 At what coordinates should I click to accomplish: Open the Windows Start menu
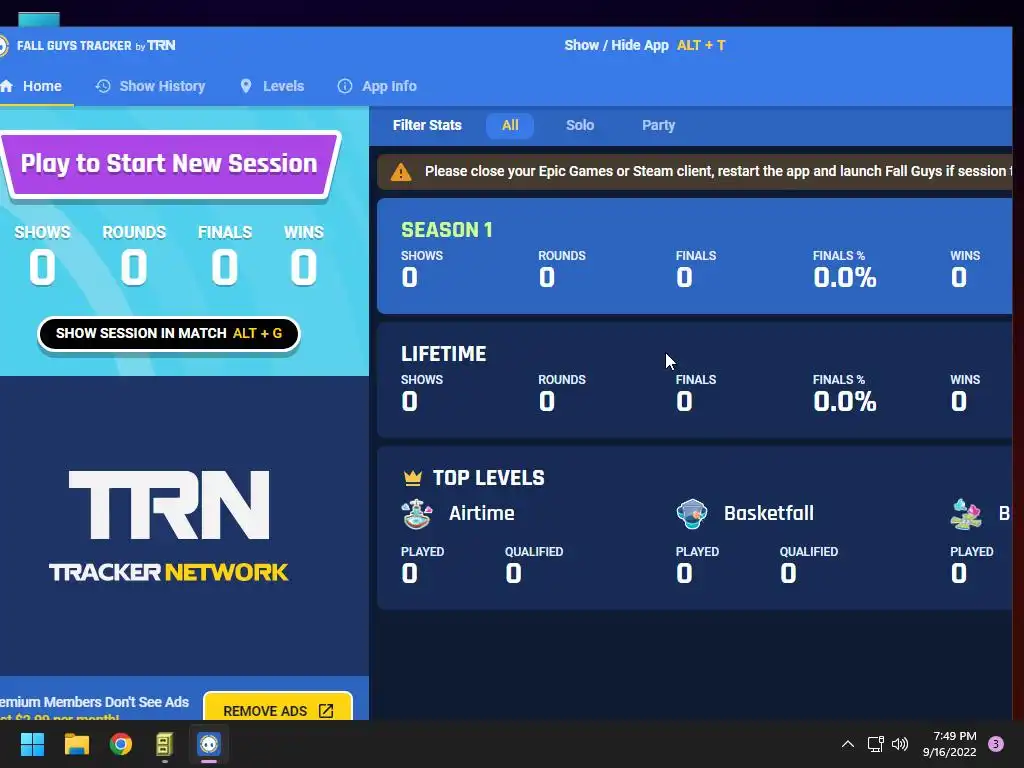click(32, 744)
